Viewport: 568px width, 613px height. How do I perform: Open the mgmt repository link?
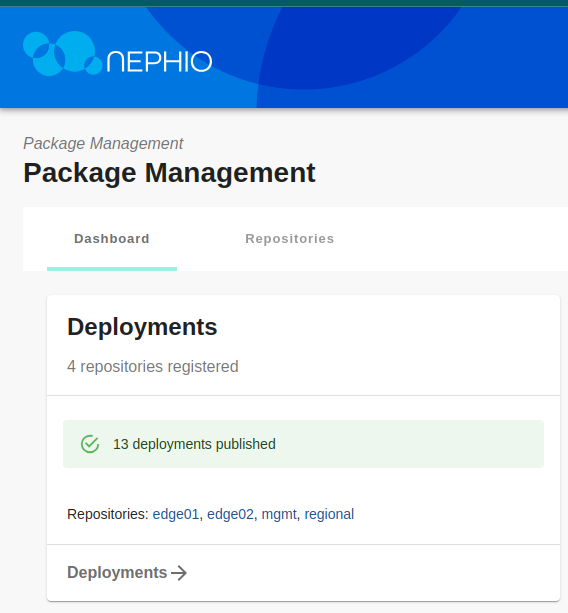279,514
